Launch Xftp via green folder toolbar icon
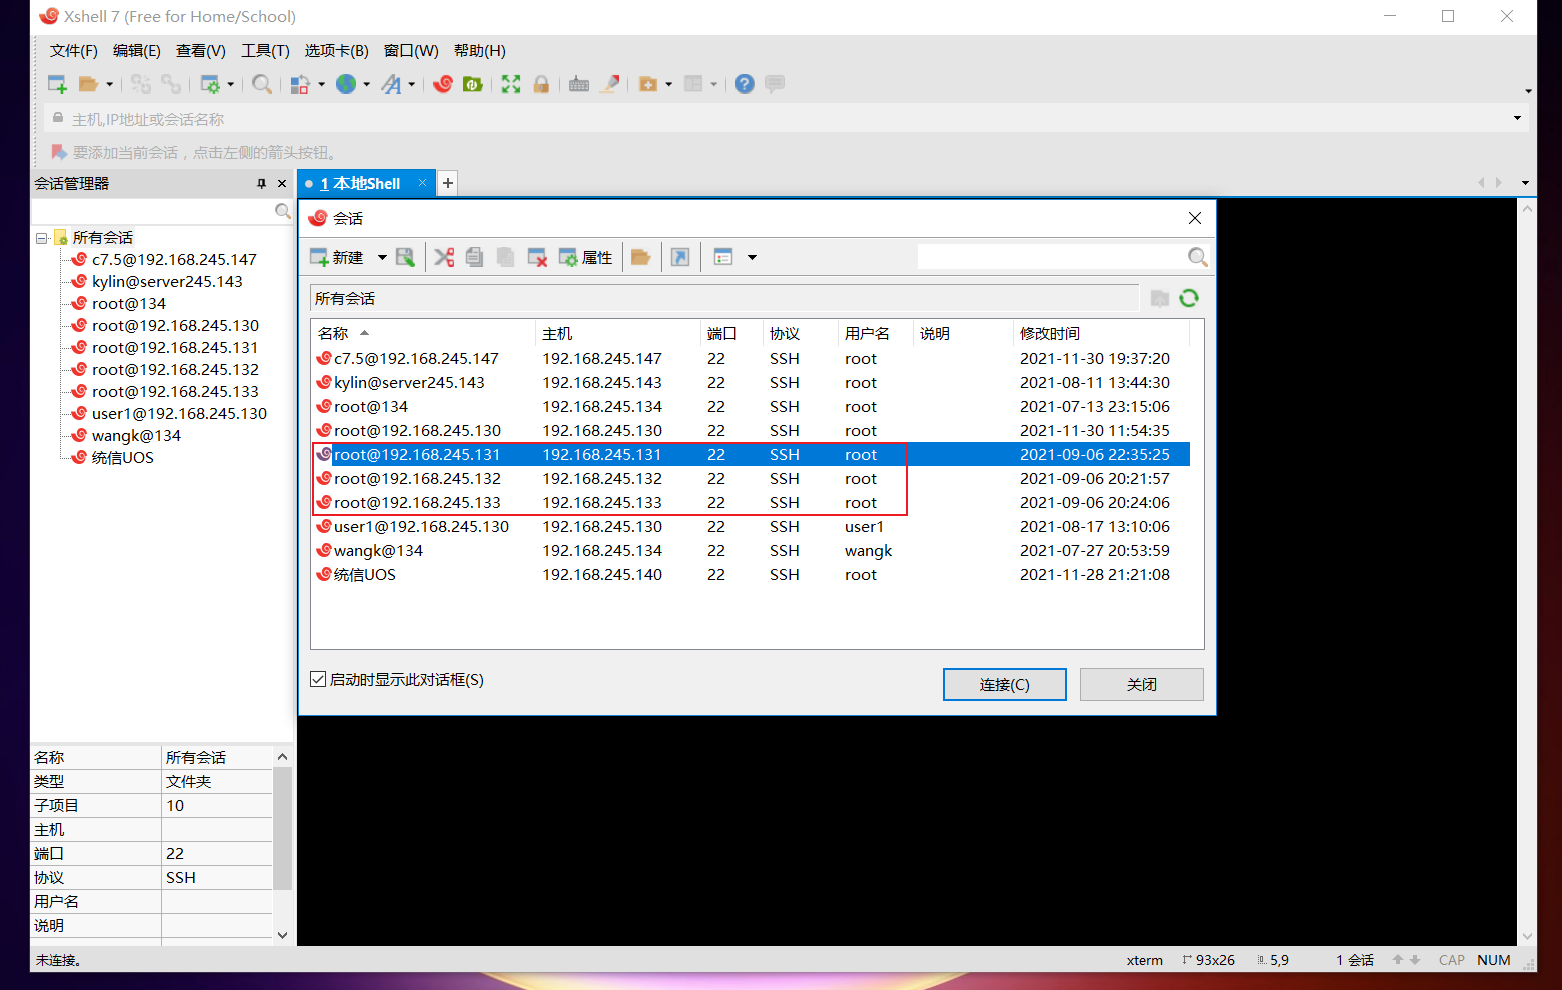The image size is (1562, 990). (x=473, y=84)
